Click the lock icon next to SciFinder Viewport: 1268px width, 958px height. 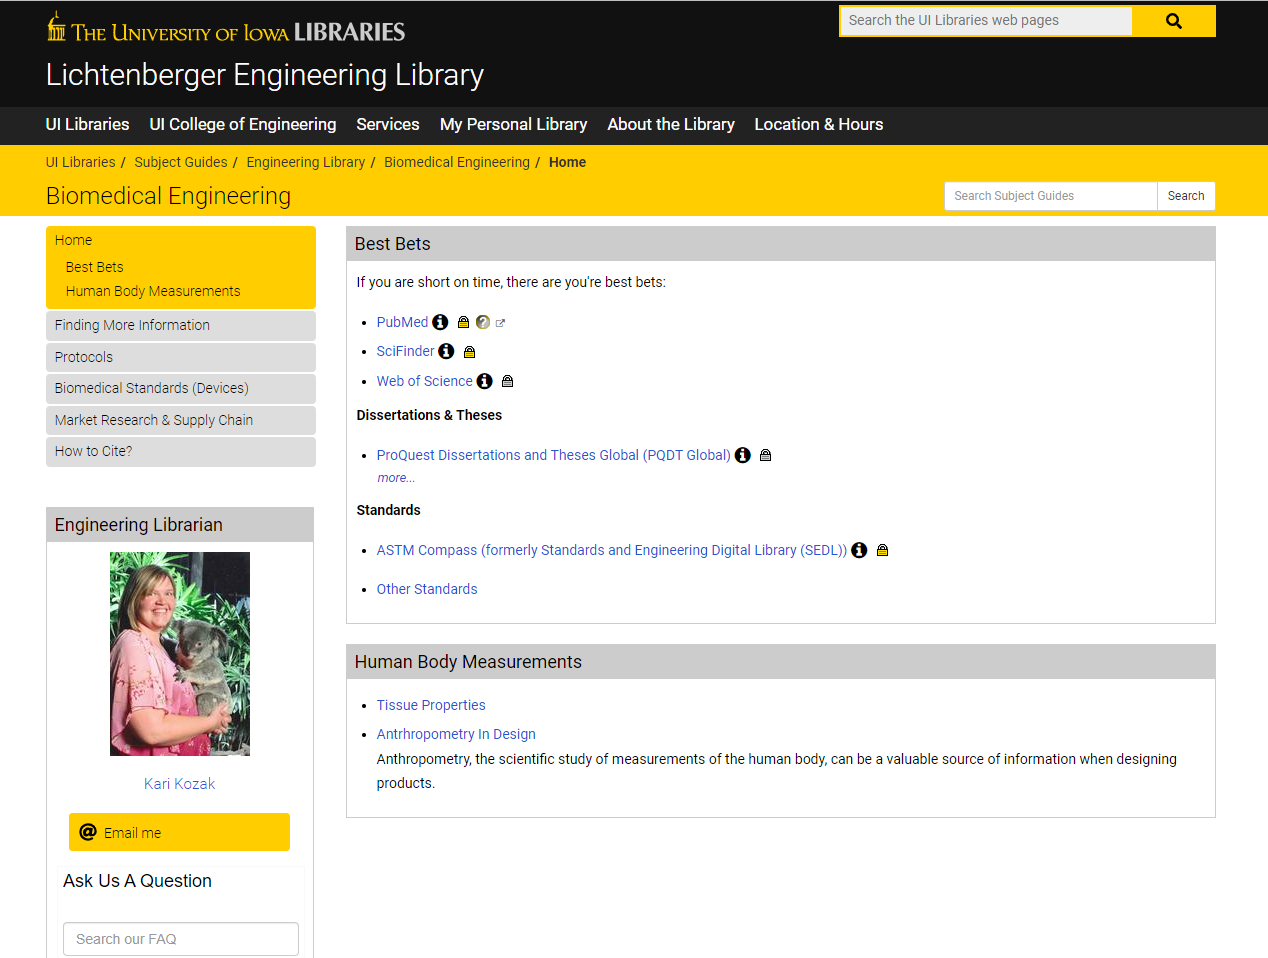[x=469, y=352]
